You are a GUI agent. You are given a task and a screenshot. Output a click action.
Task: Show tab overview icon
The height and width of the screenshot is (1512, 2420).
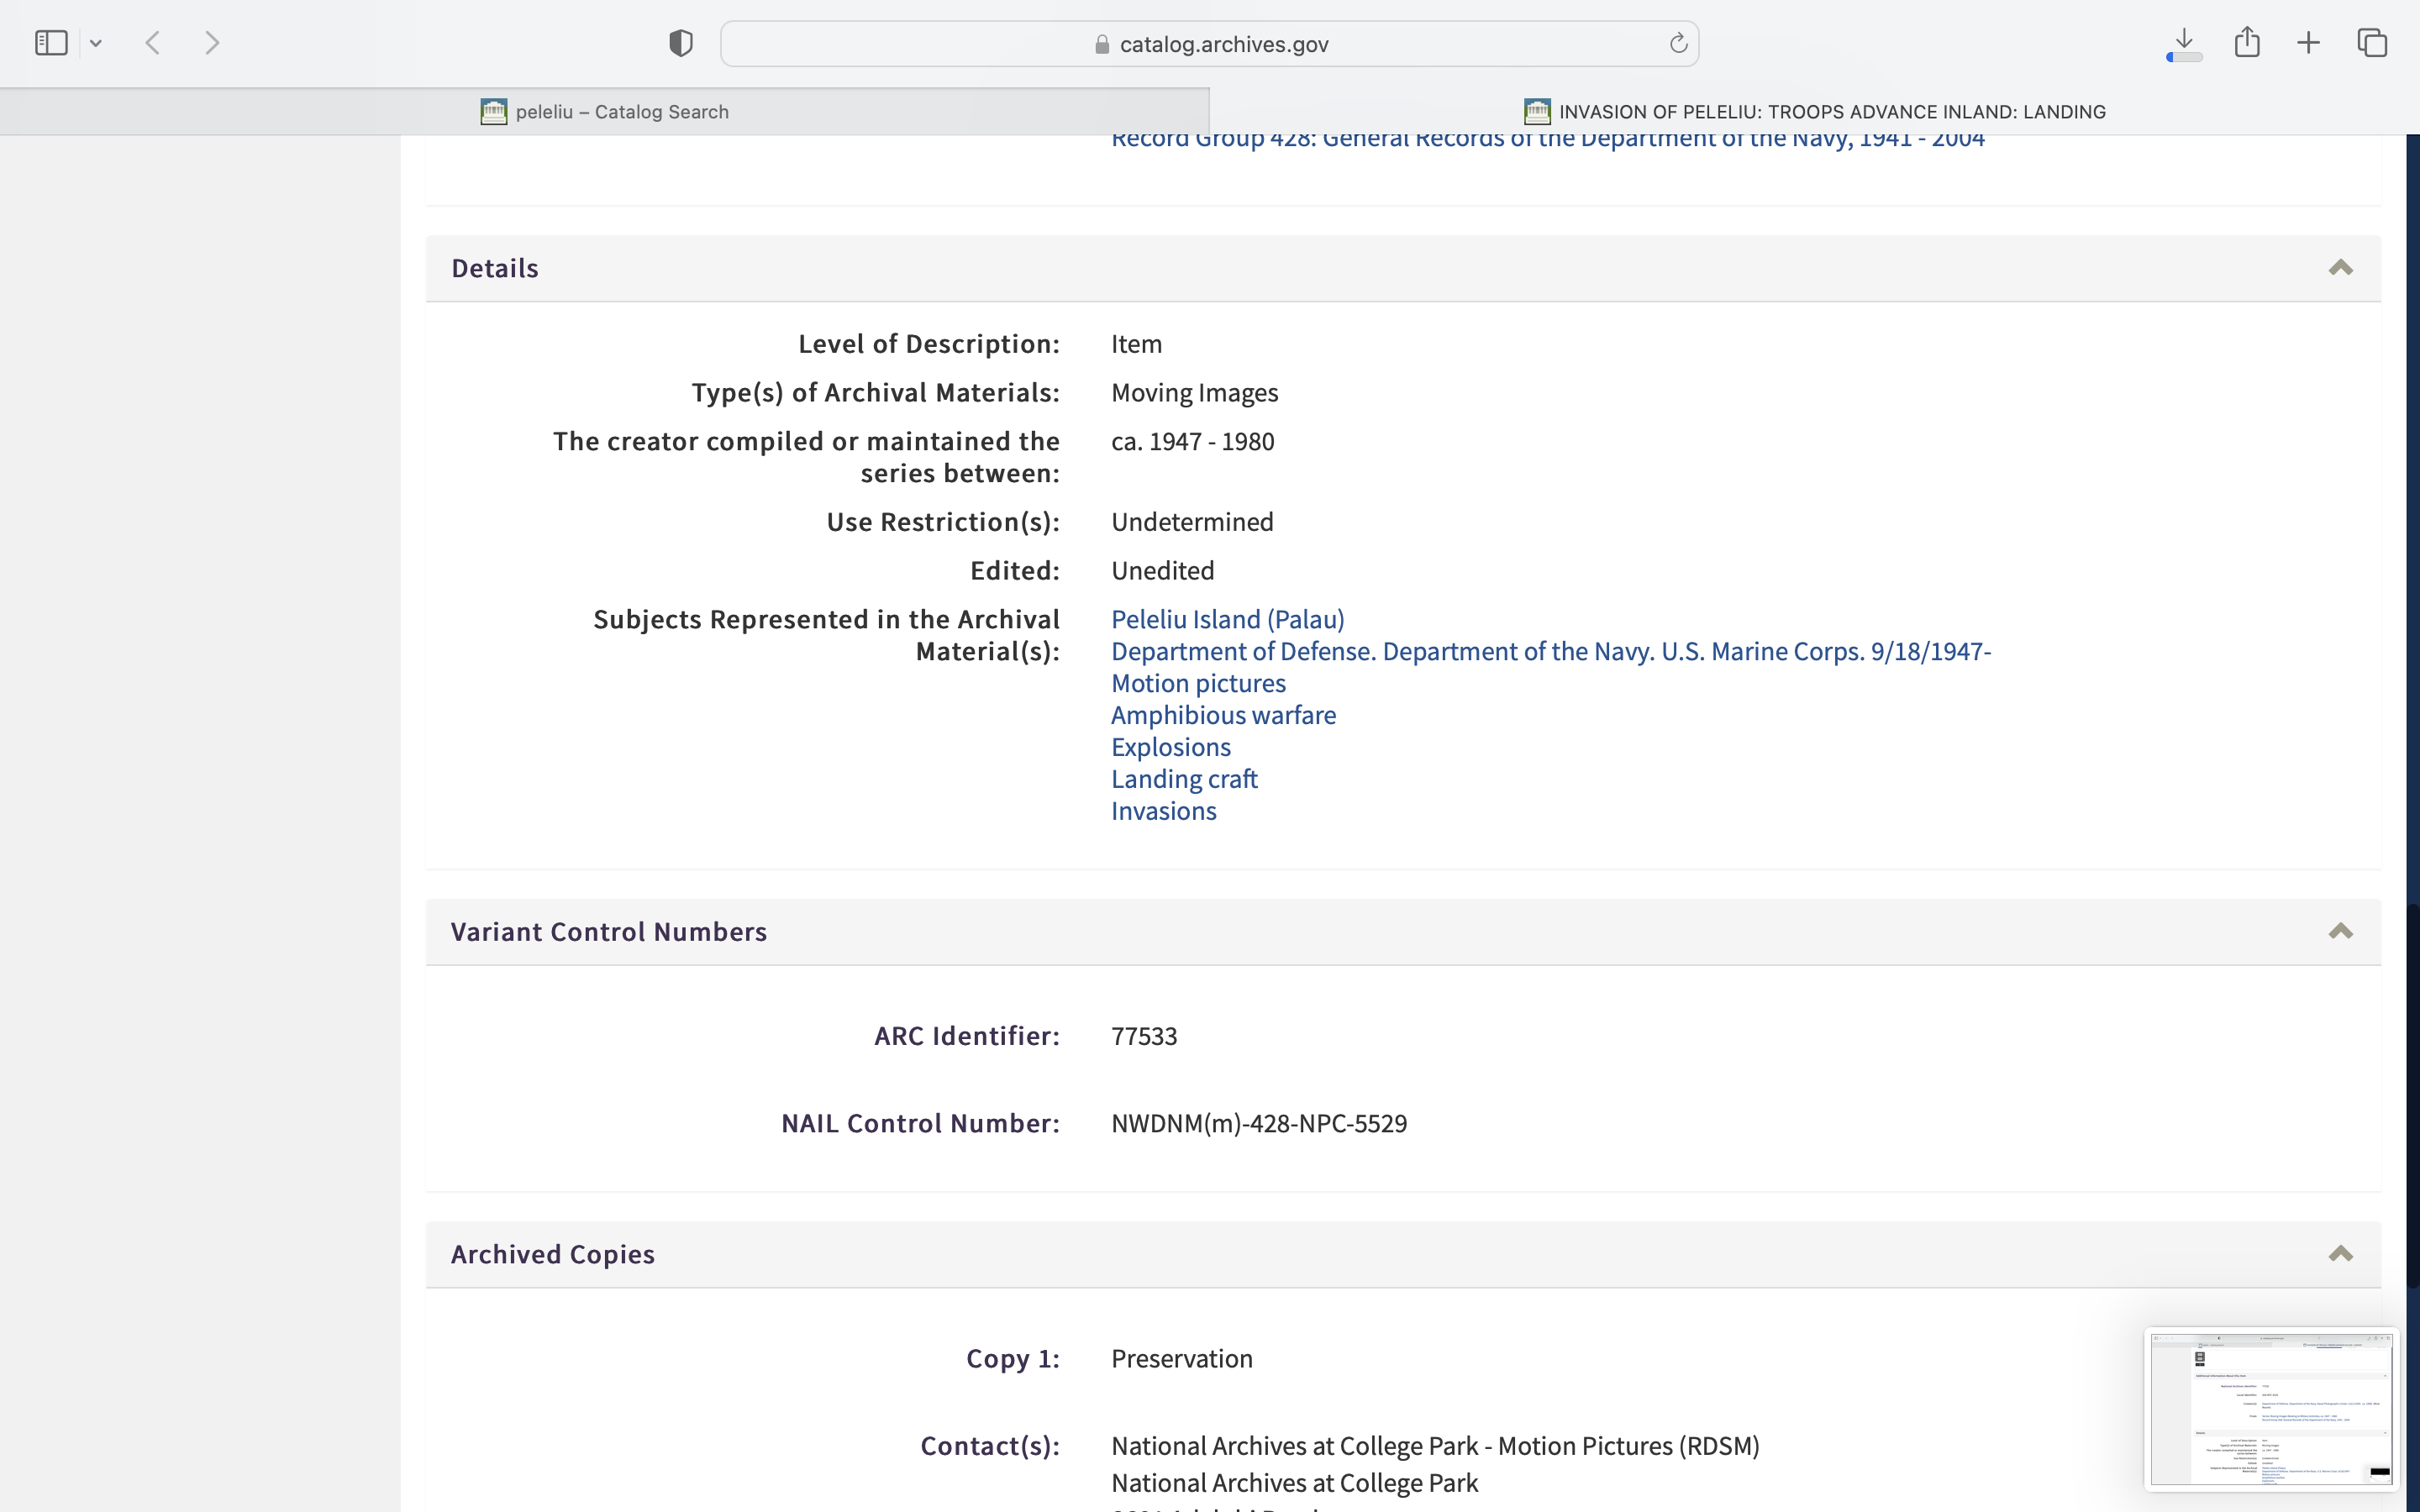[2372, 43]
